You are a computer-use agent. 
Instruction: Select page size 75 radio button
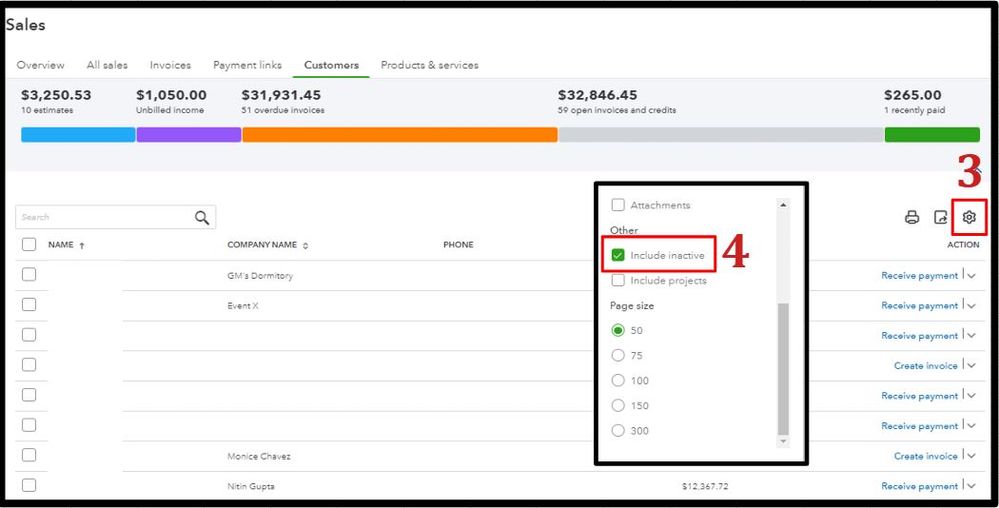pos(617,355)
